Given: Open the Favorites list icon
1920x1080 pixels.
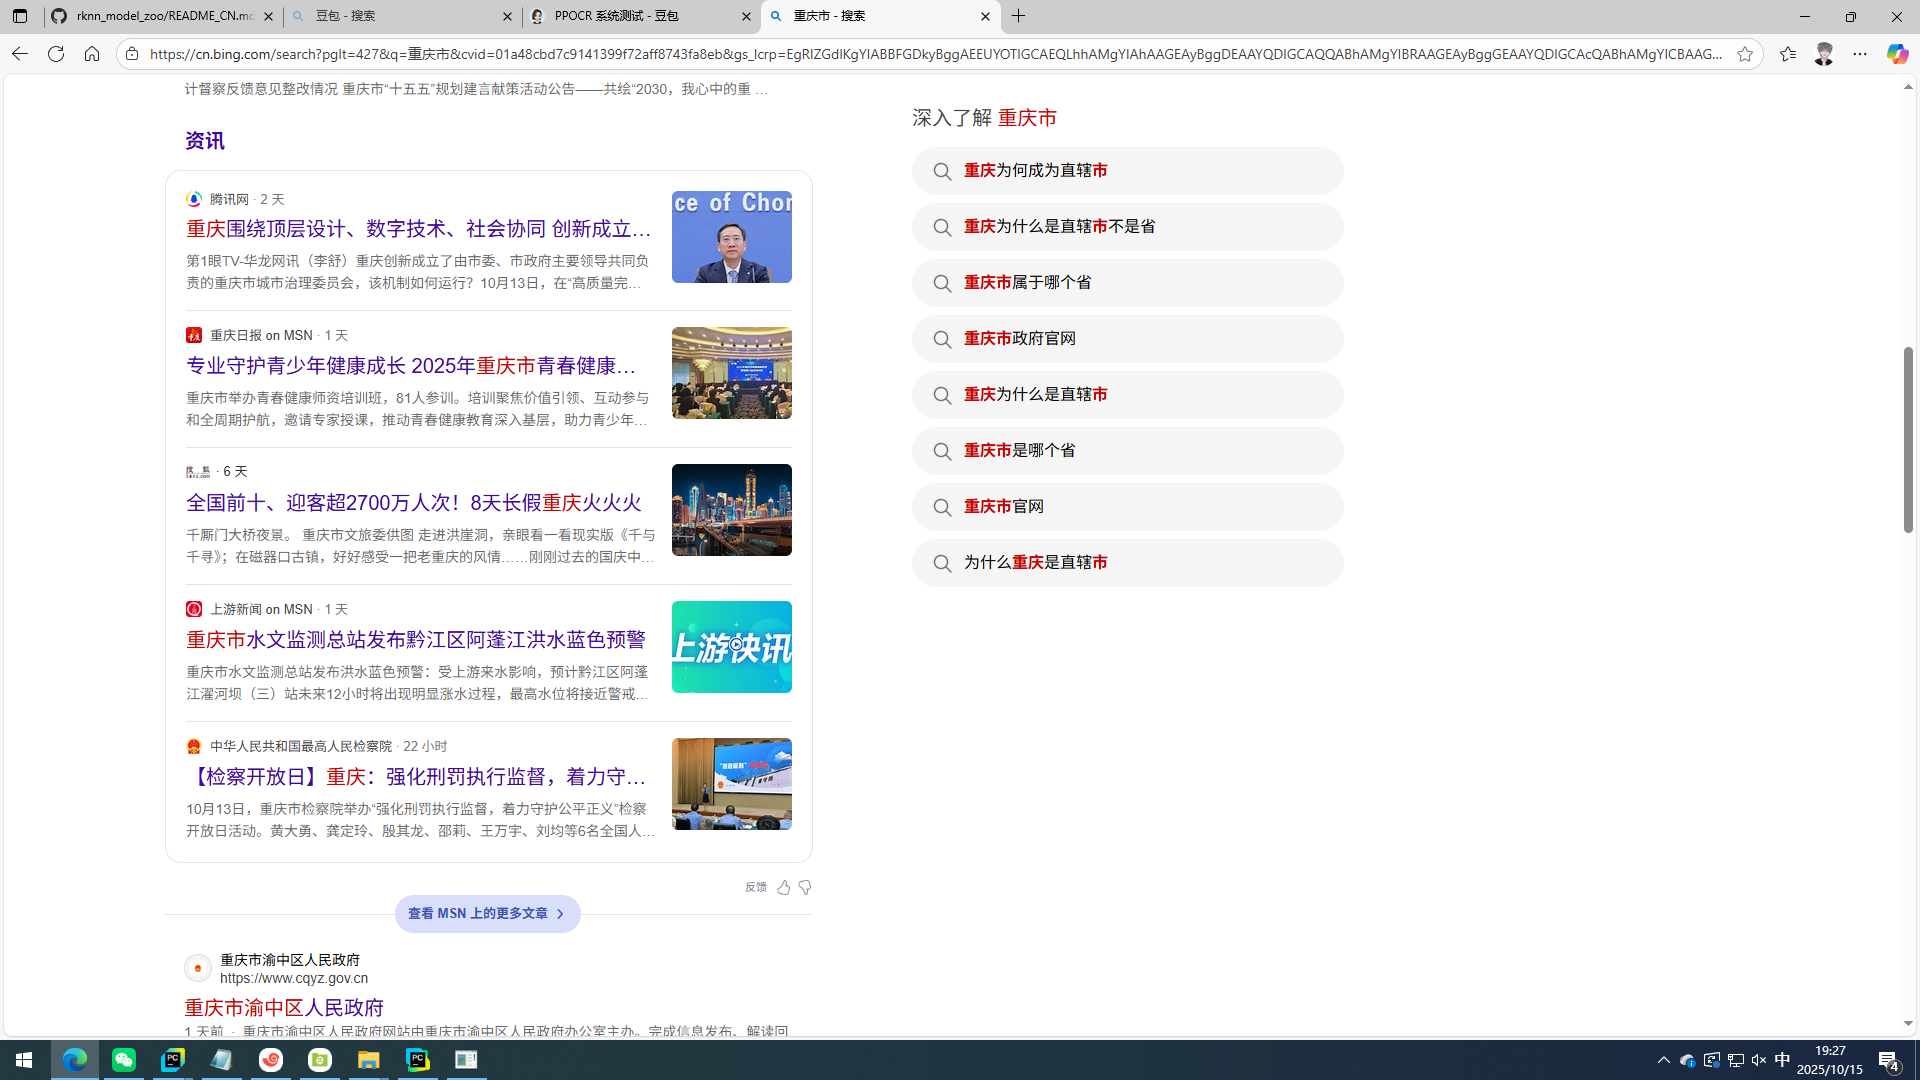Looking at the screenshot, I should coord(1788,54).
